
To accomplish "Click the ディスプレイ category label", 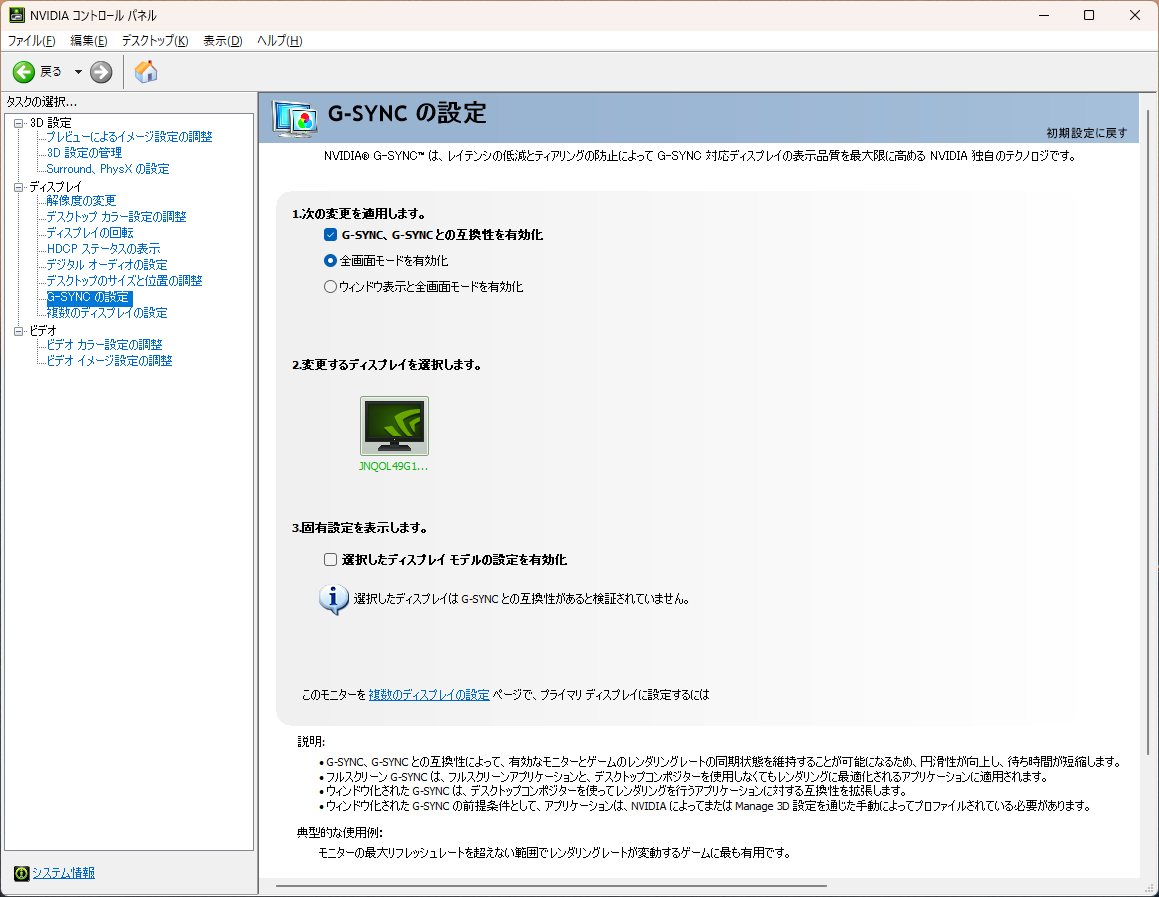I will click(55, 187).
